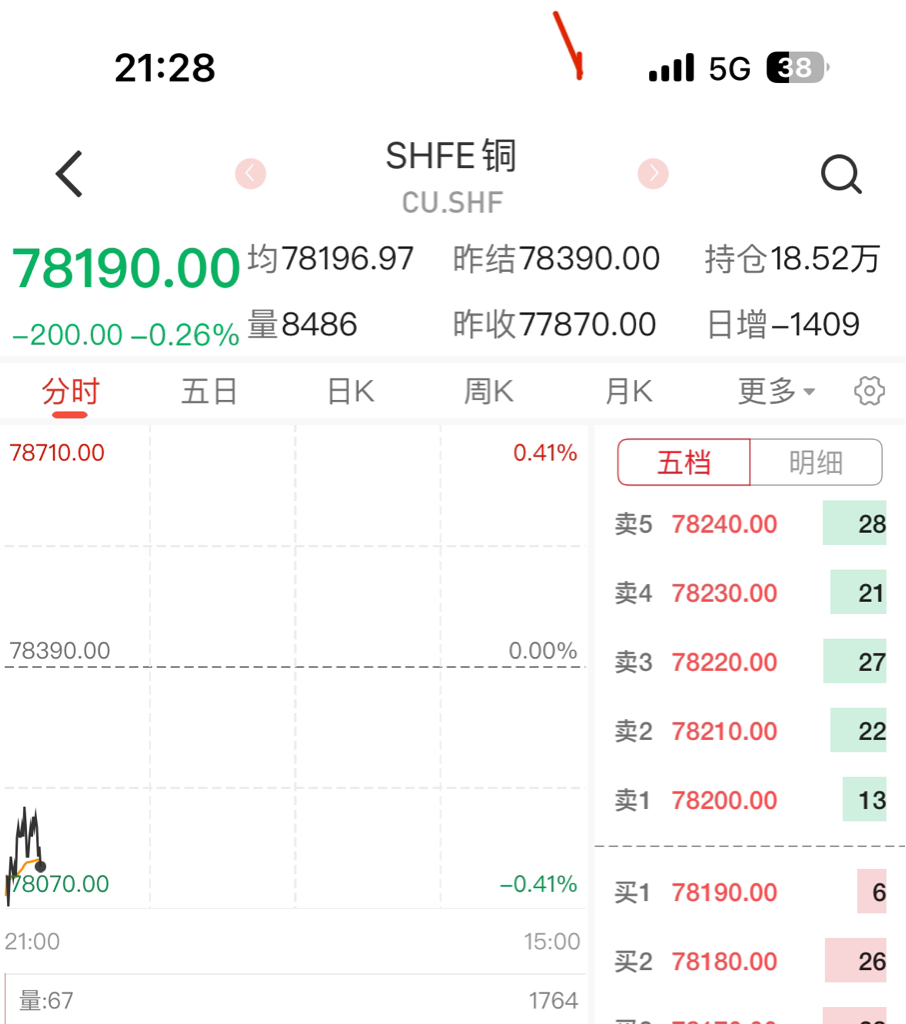Viewport: 906px width, 1024px height.
Task: Select the 五日 chart tab
Action: click(209, 392)
